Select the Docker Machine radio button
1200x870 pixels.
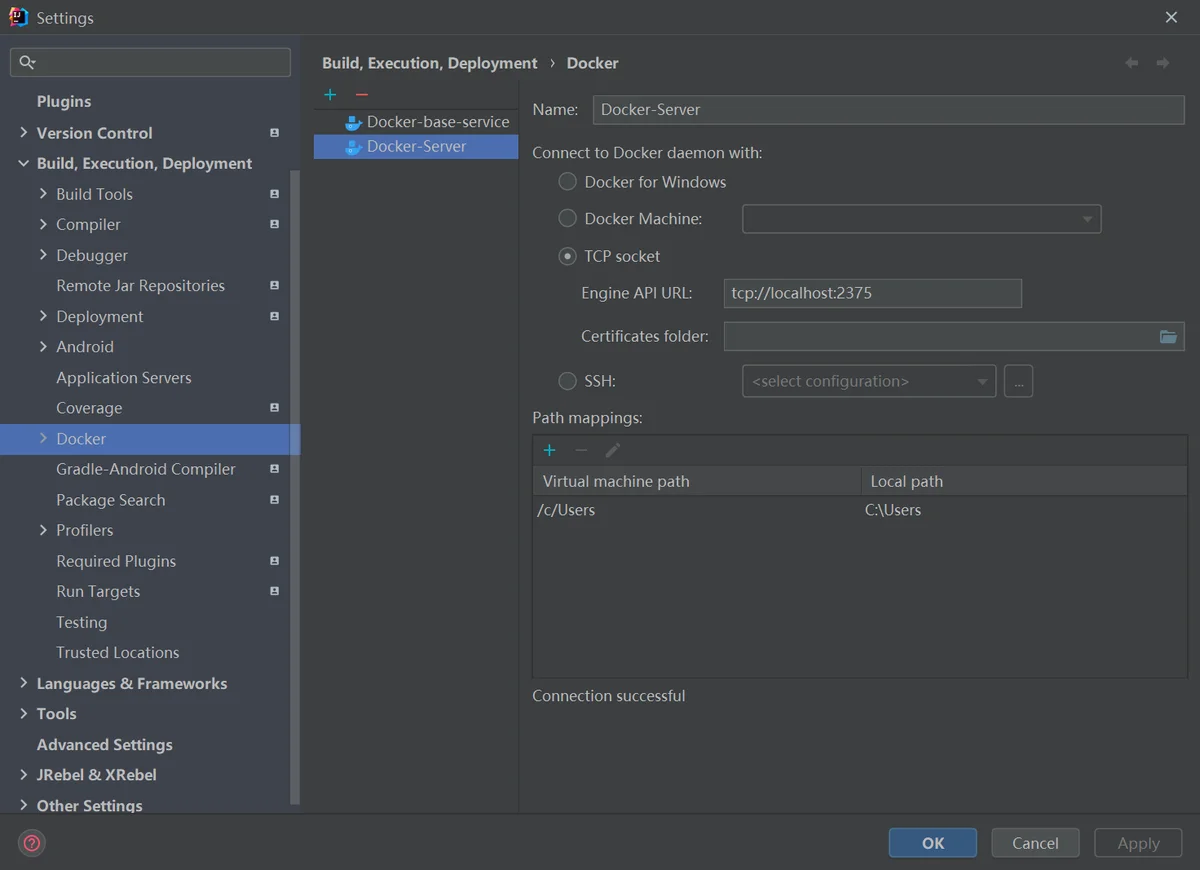click(567, 218)
